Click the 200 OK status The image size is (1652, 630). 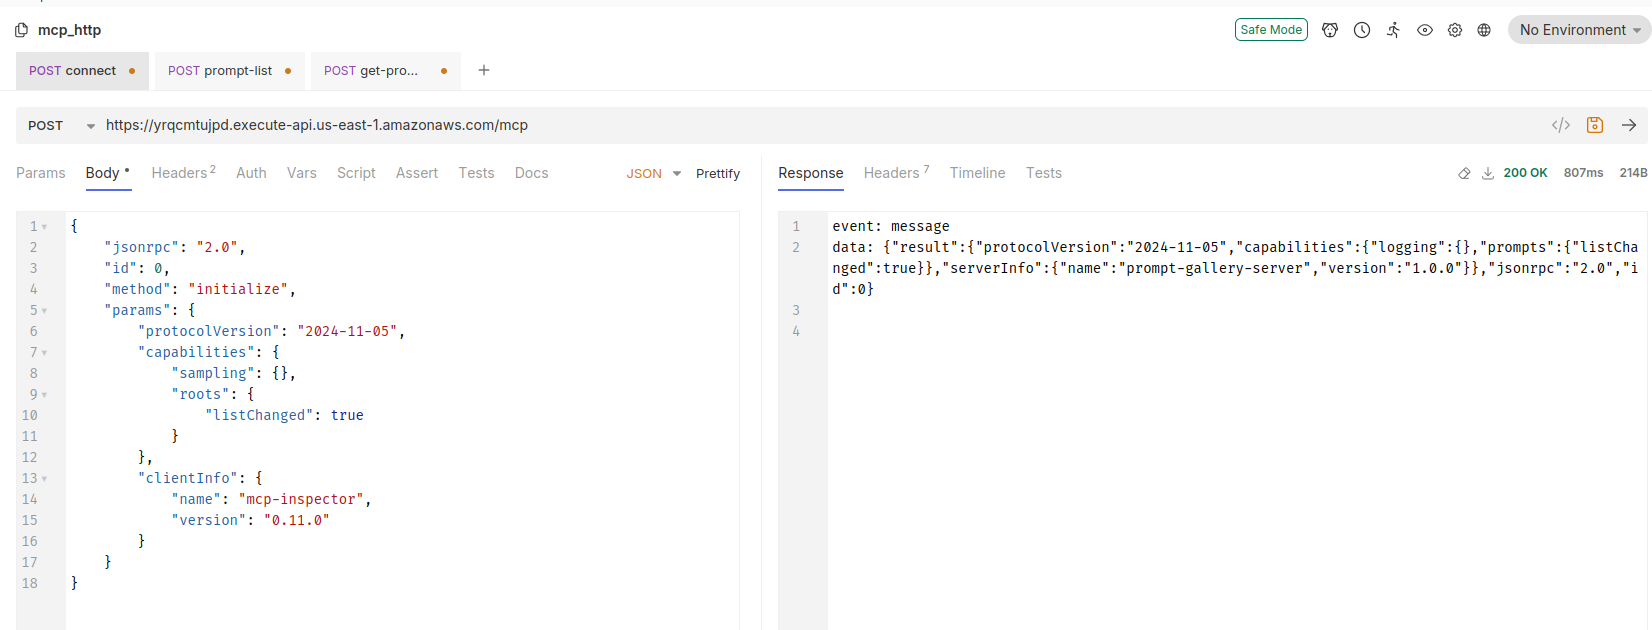[1525, 173]
